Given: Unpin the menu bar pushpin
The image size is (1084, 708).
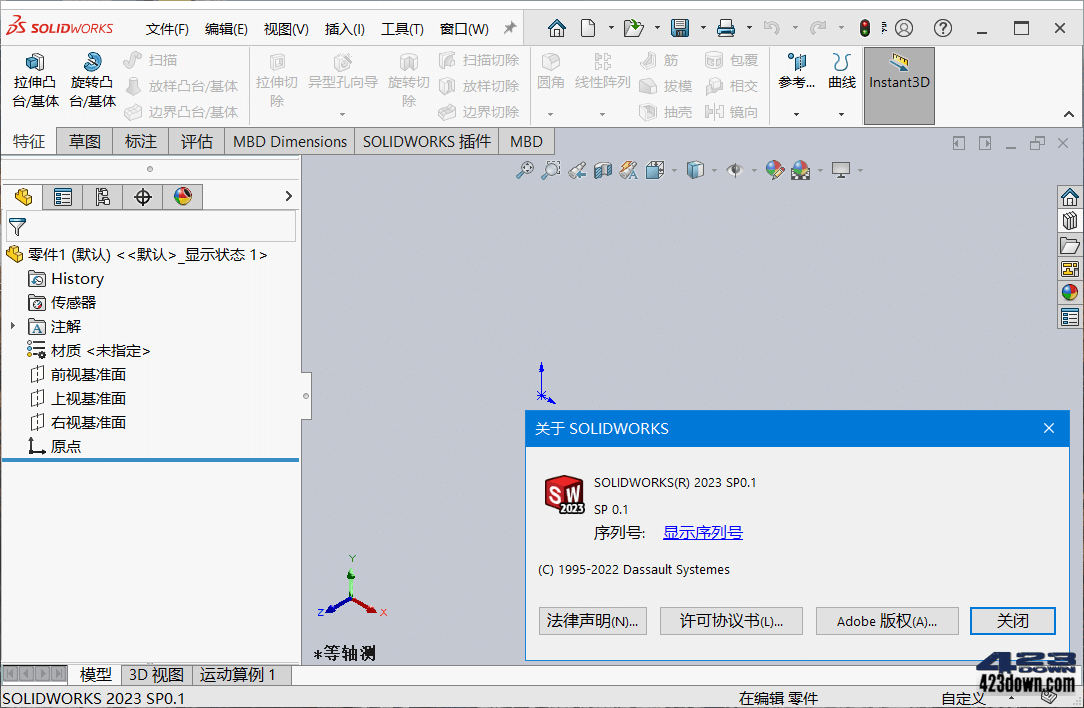Looking at the screenshot, I should click(509, 28).
